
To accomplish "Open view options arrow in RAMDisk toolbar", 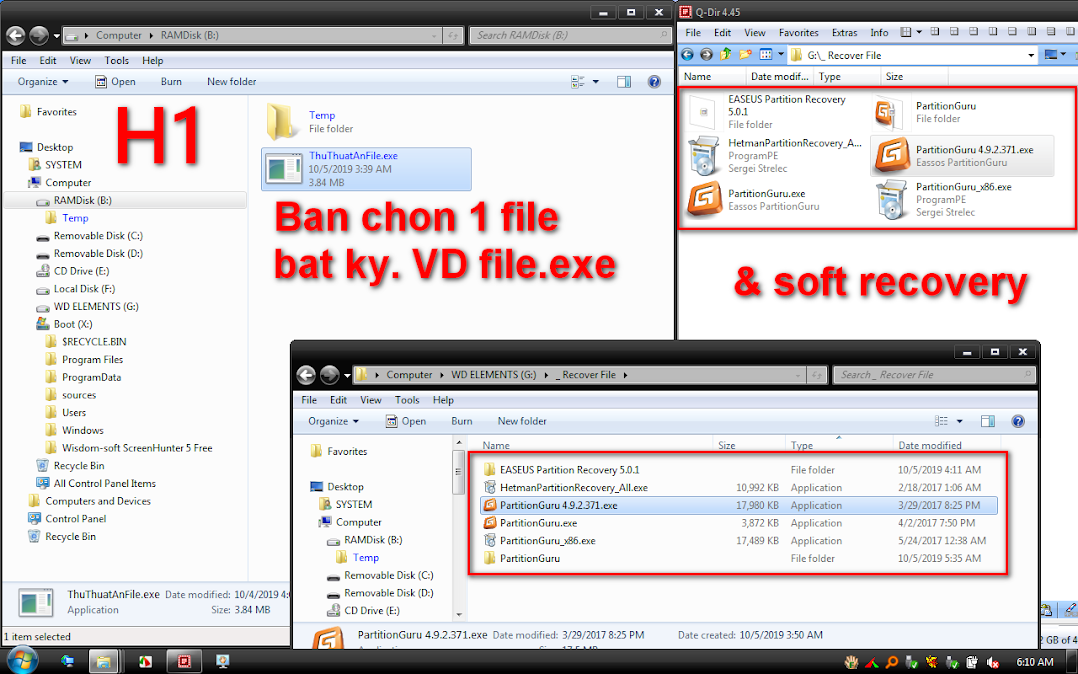I will click(595, 82).
